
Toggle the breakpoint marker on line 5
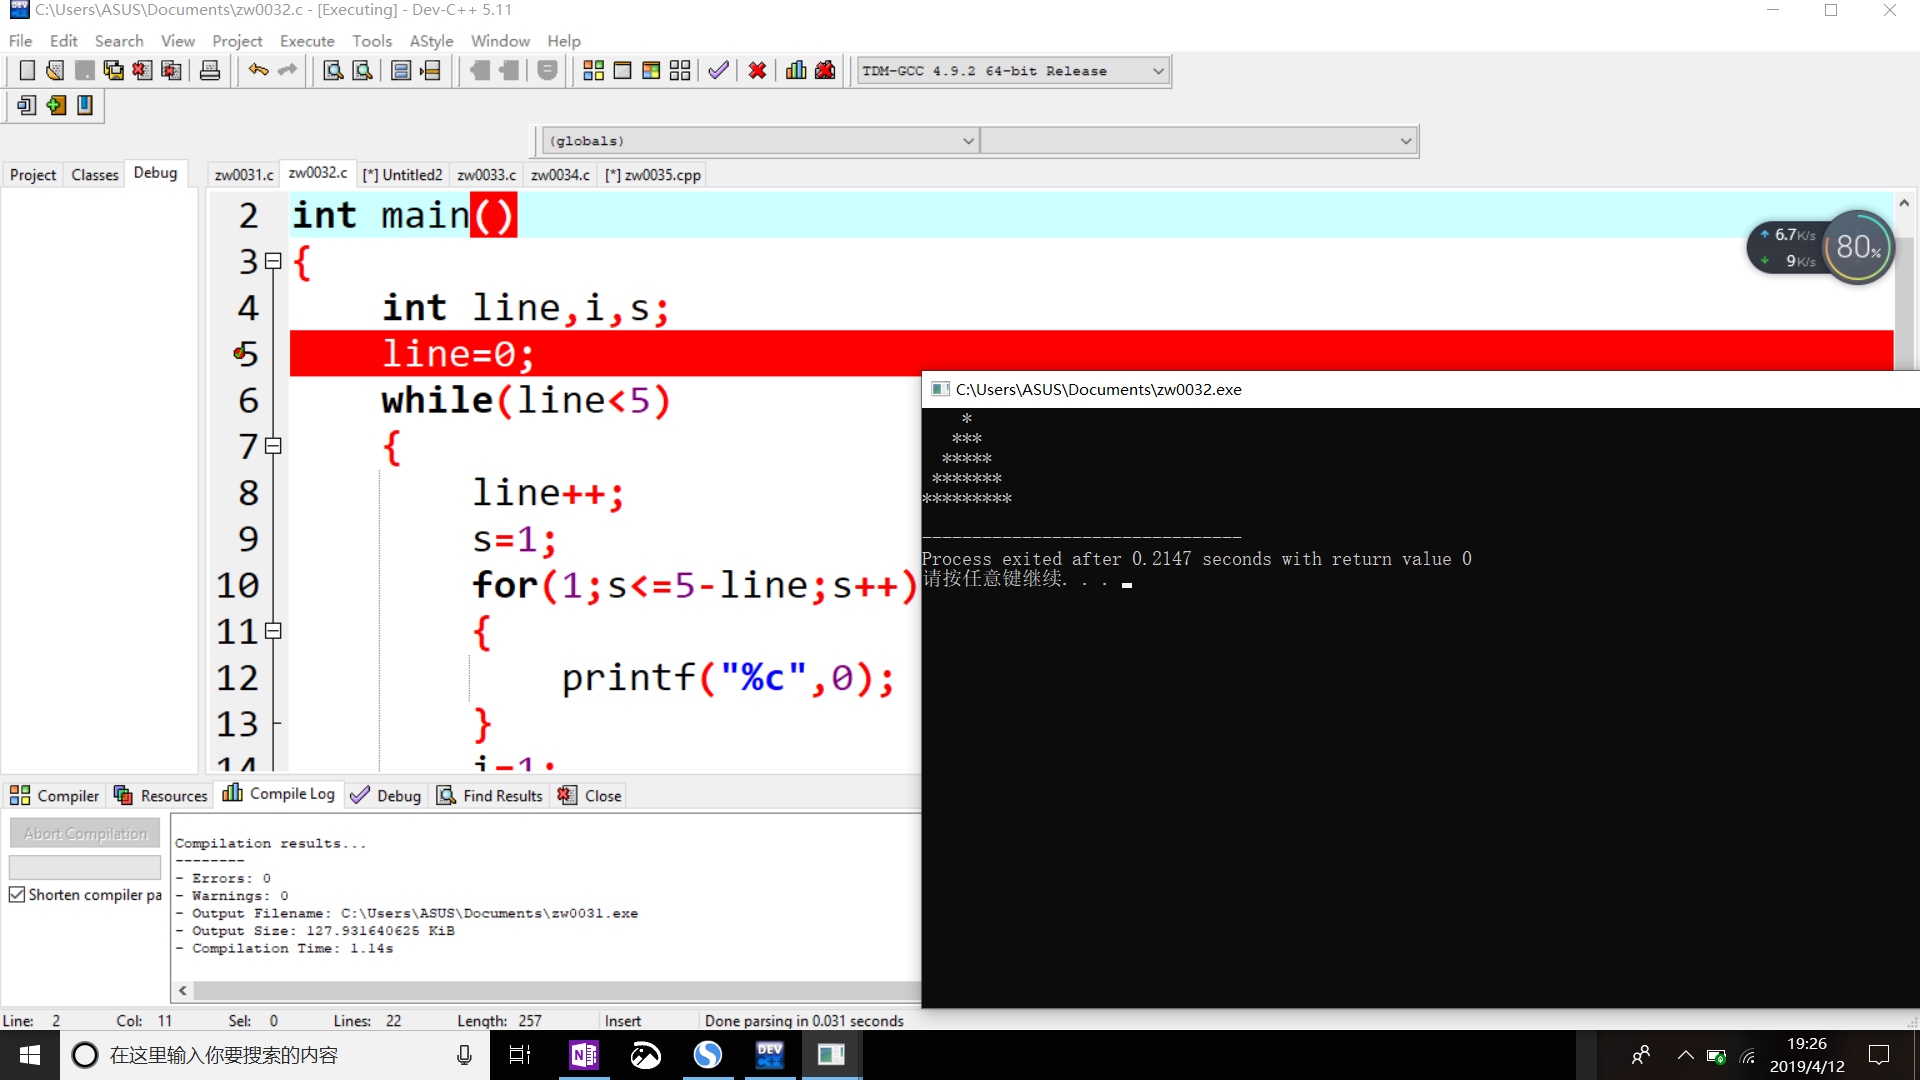coord(241,354)
